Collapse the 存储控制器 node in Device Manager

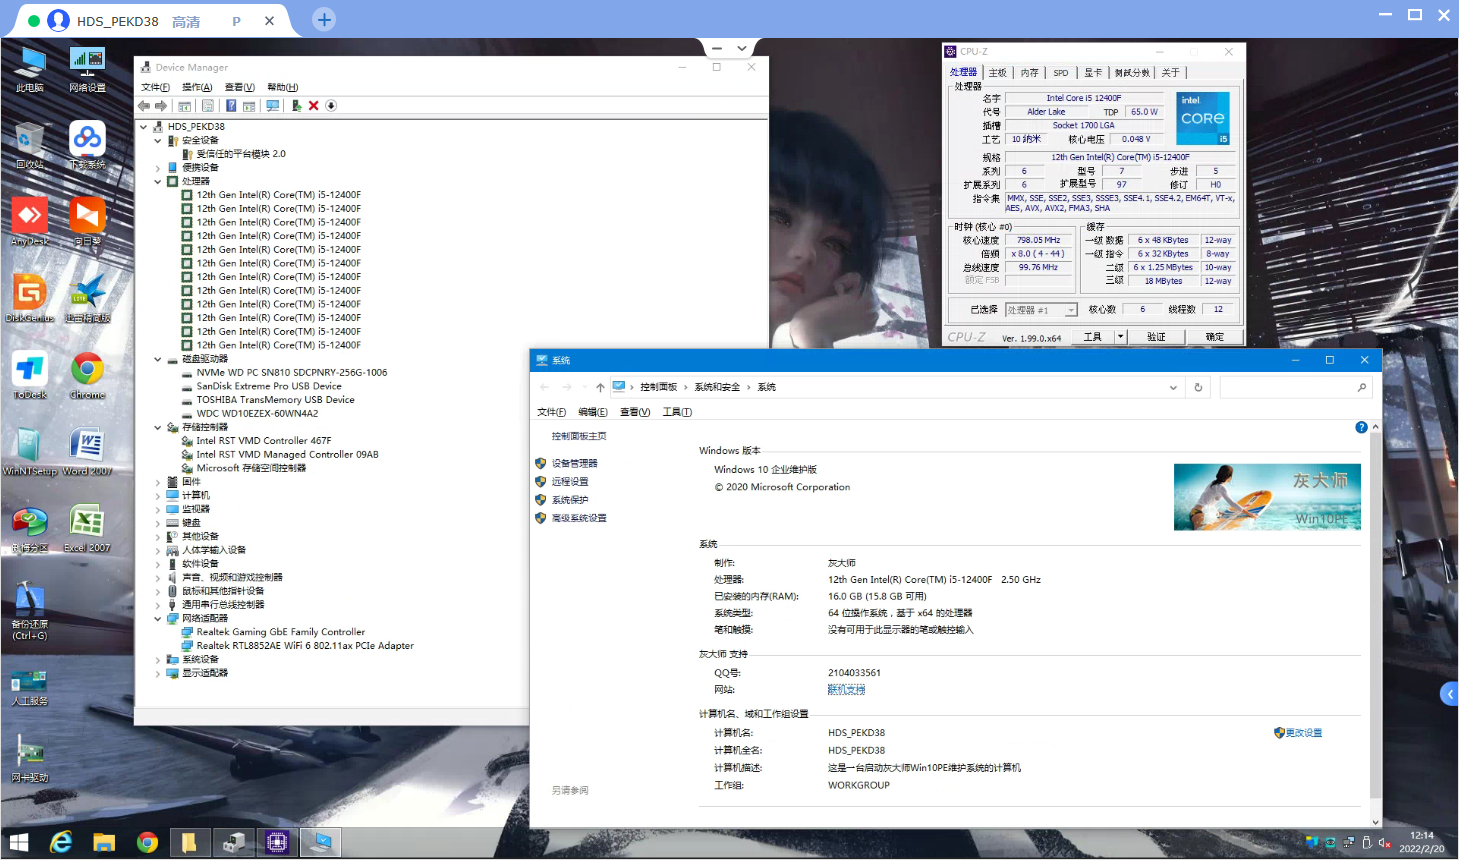click(x=158, y=427)
